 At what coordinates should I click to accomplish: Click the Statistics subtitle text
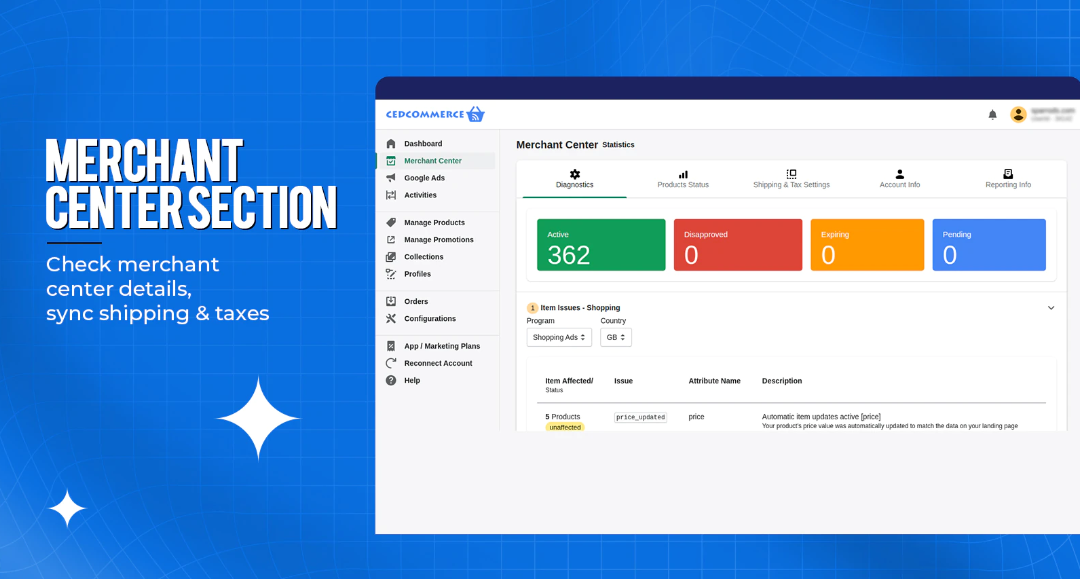click(619, 145)
